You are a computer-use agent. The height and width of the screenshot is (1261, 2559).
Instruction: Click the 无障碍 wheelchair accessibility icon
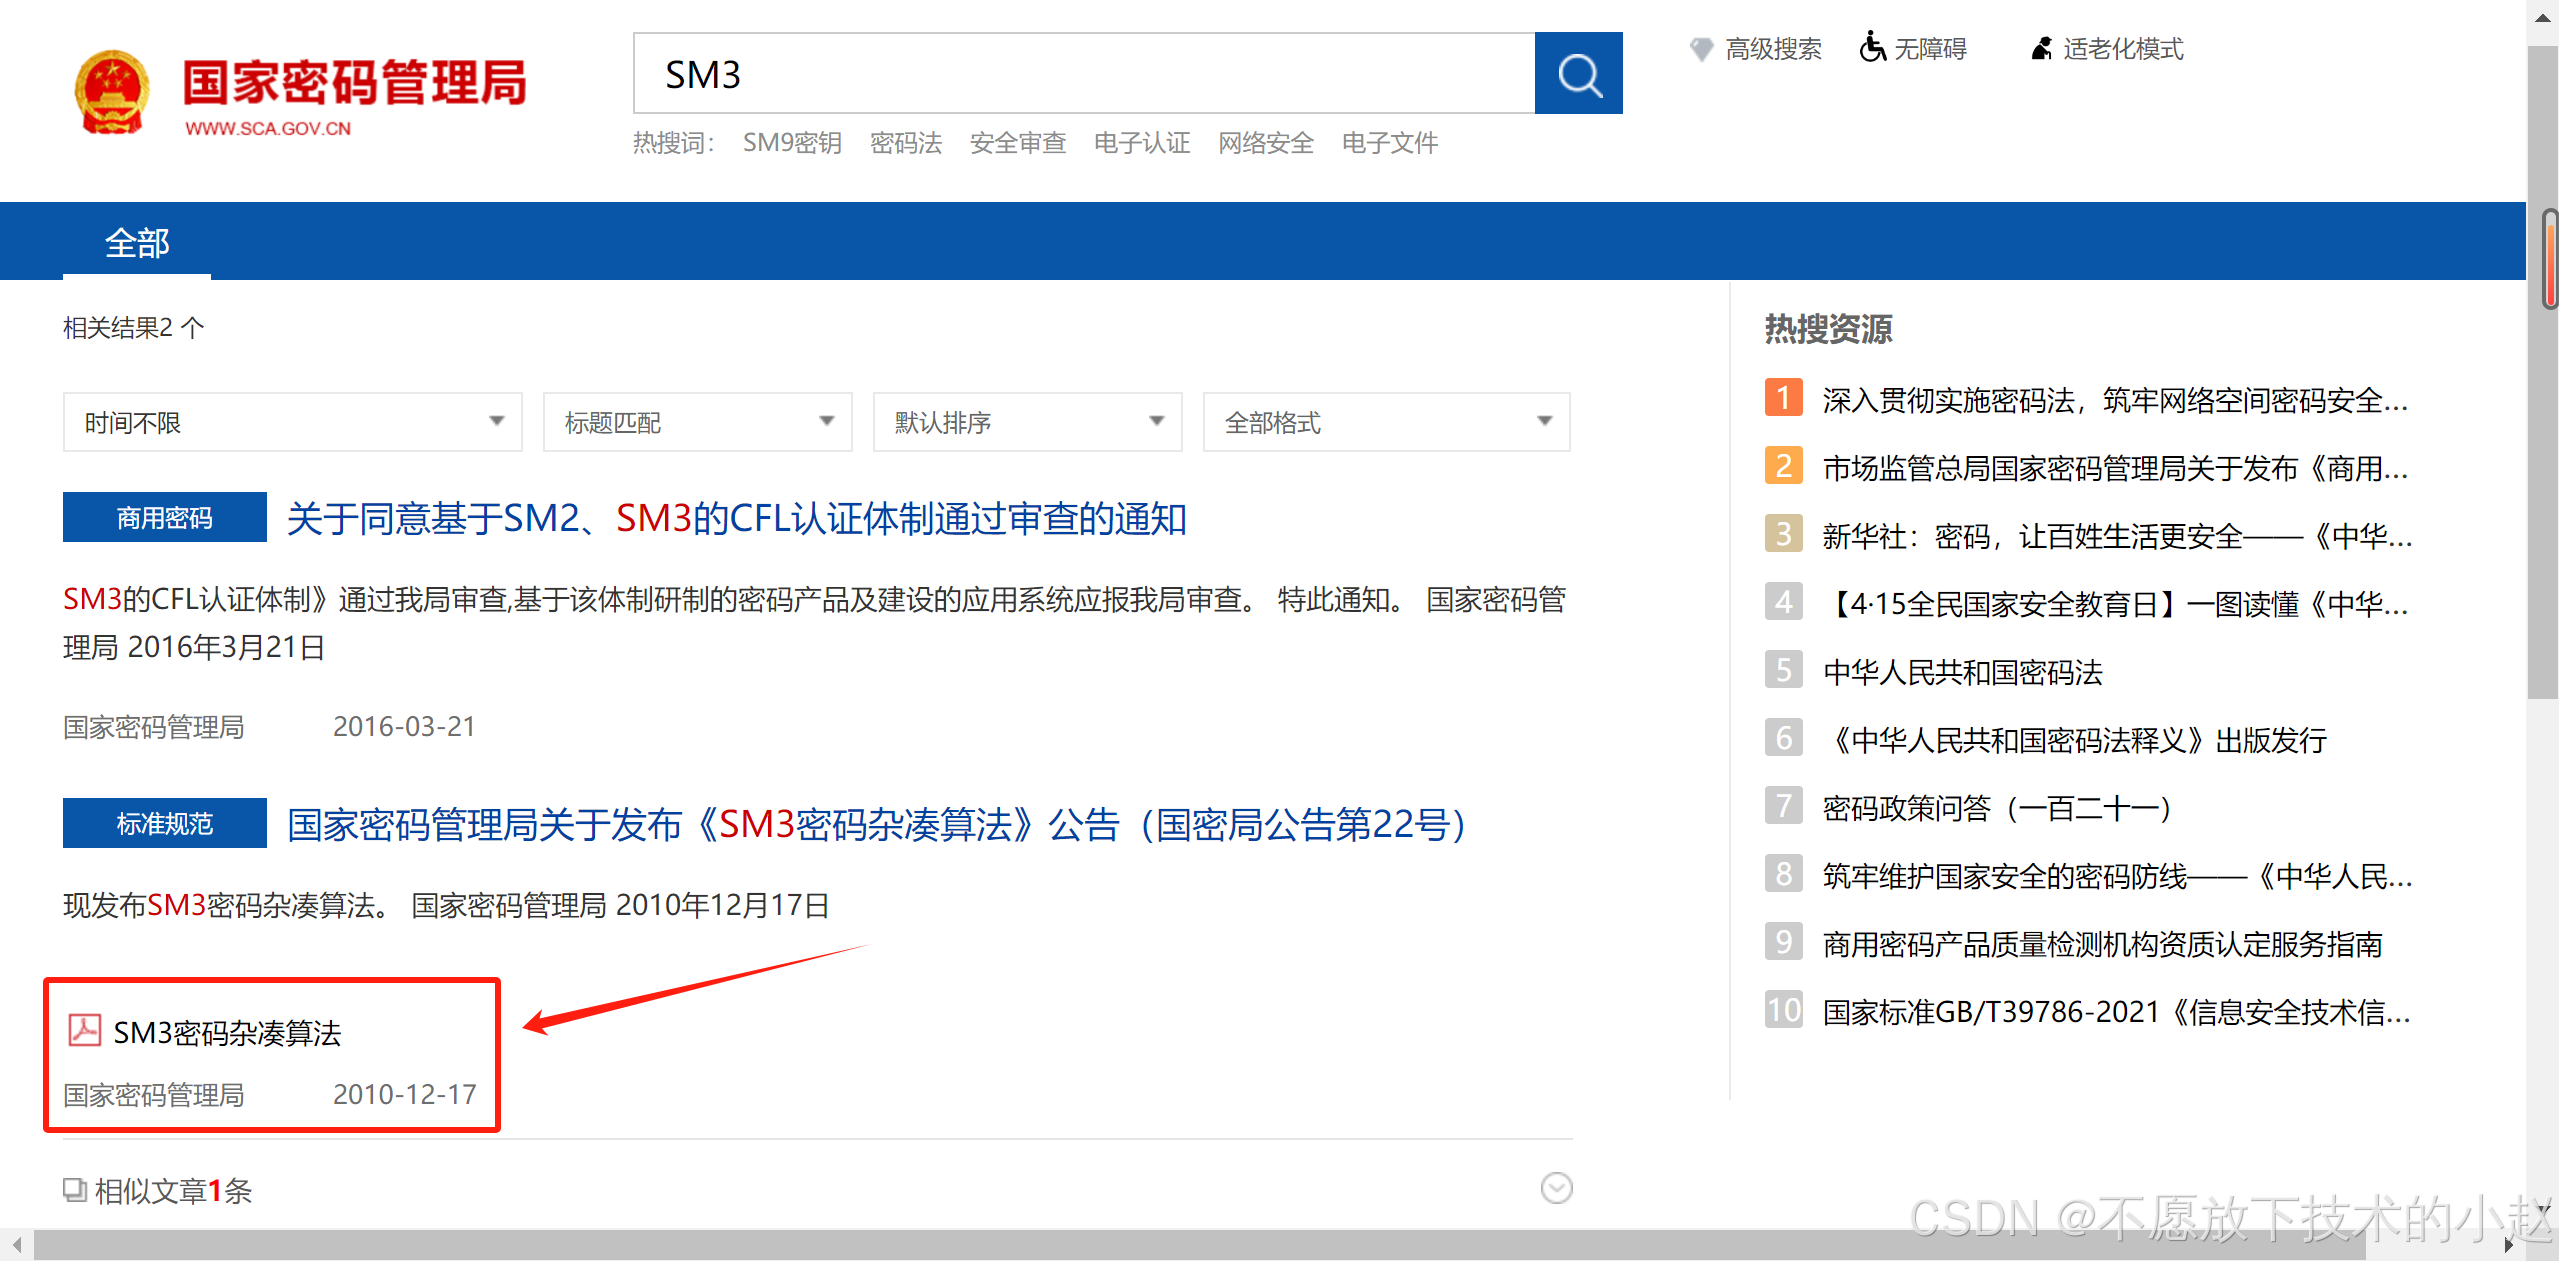[x=1871, y=47]
